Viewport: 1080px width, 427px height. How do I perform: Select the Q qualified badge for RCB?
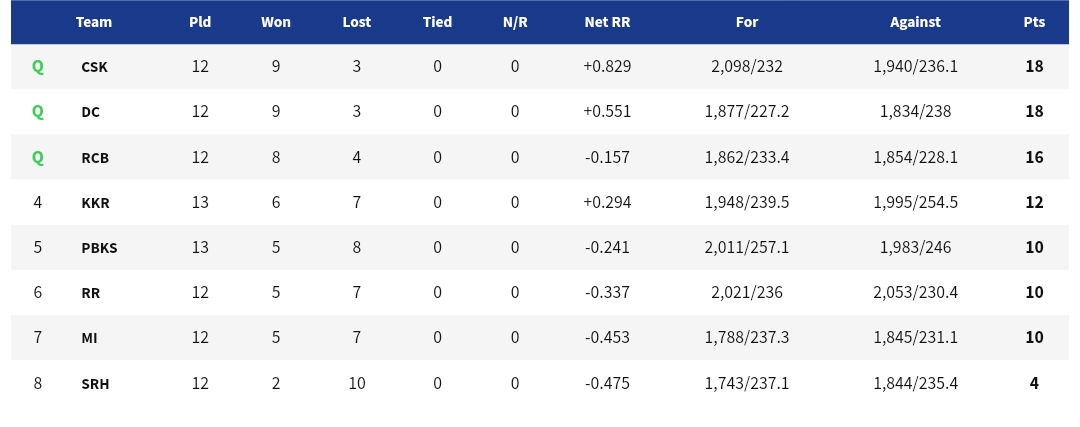pyautogui.click(x=38, y=157)
